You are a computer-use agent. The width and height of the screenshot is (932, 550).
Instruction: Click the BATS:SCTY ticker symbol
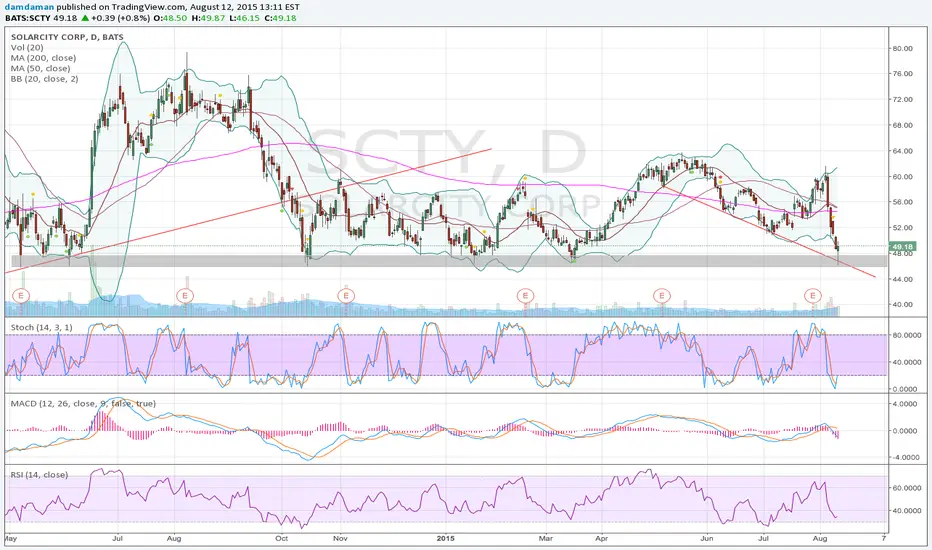[x=27, y=18]
